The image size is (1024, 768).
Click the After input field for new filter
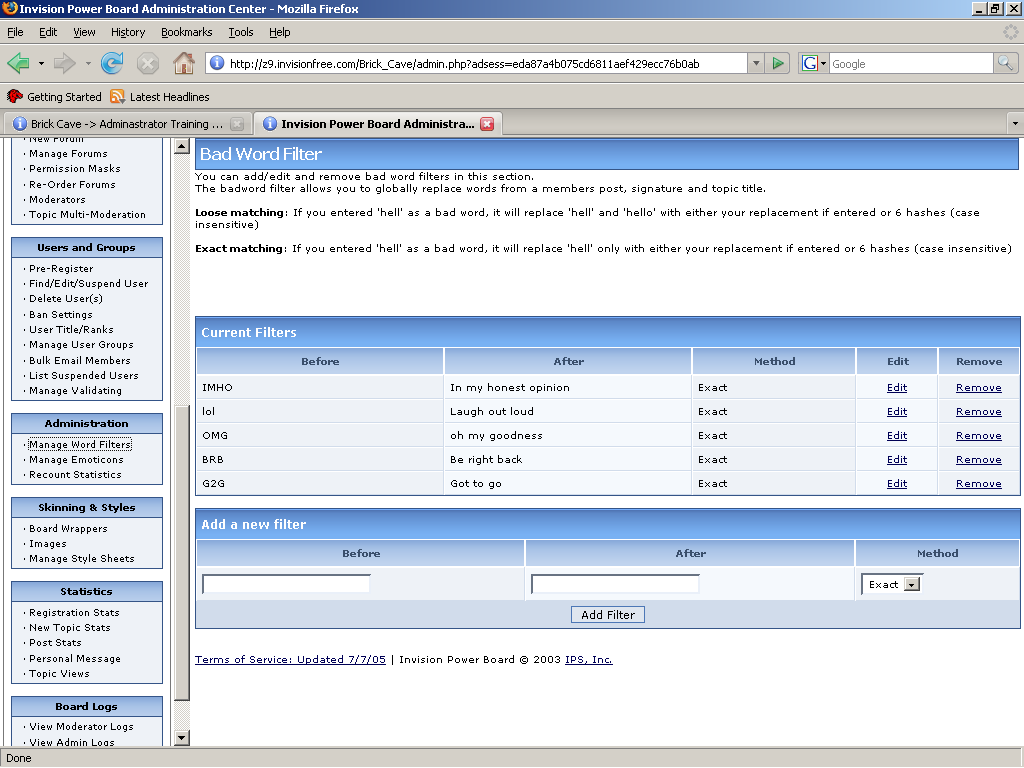pyautogui.click(x=615, y=584)
